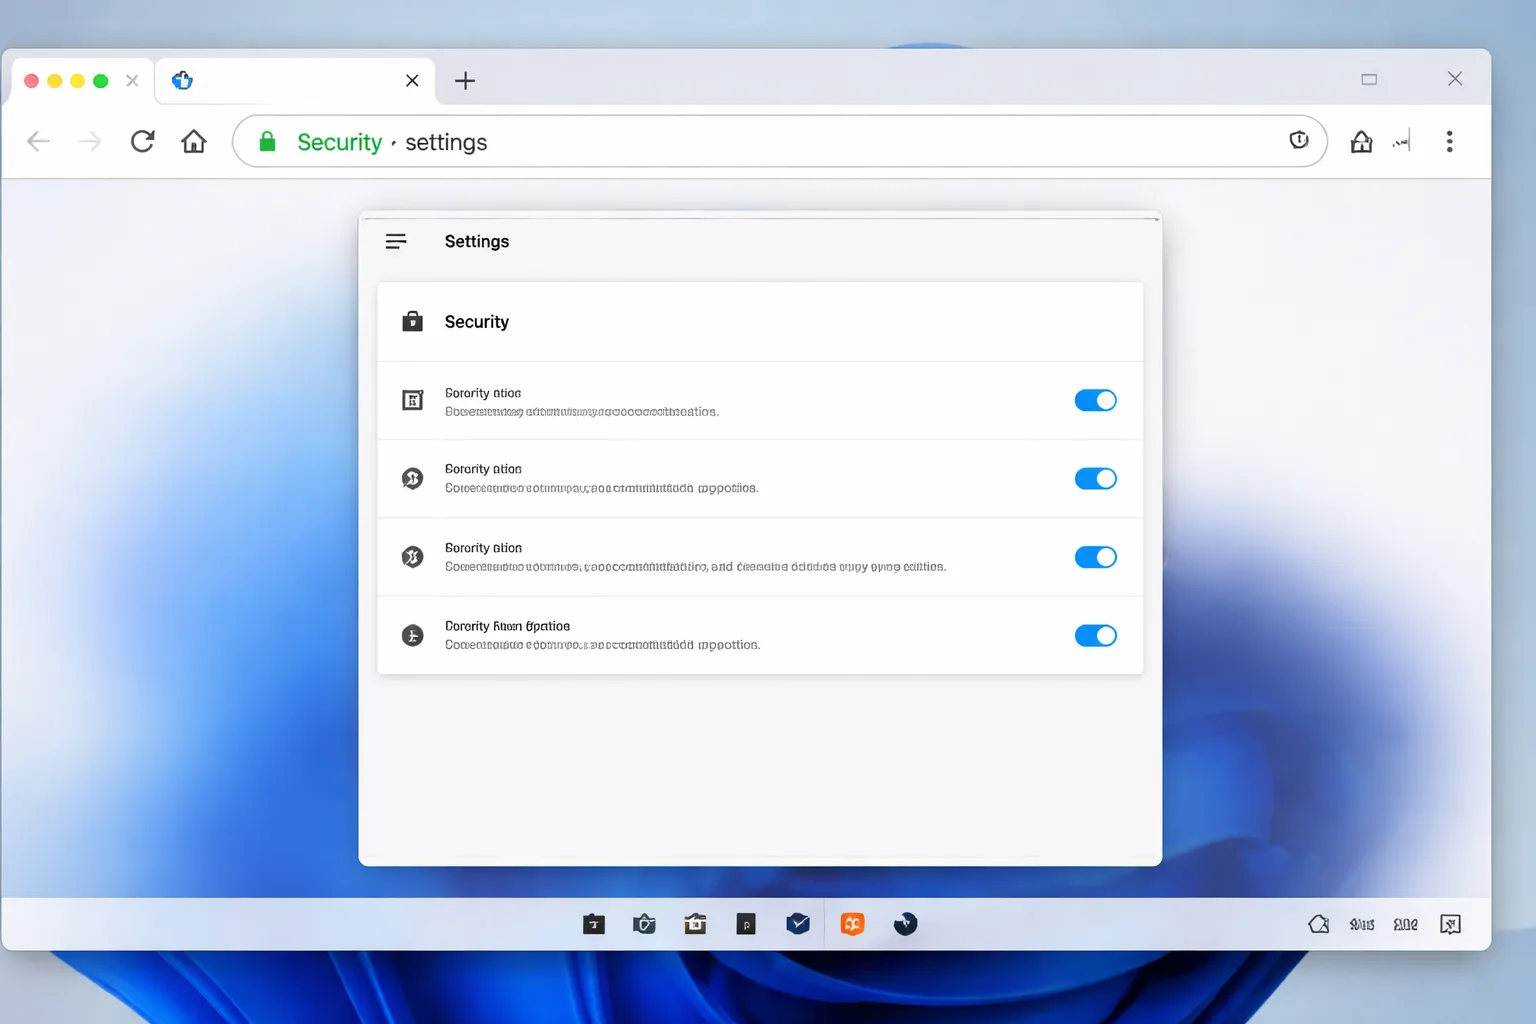Click the round icon of the third security row
Screen dimensions: 1536x1024
coord(412,557)
